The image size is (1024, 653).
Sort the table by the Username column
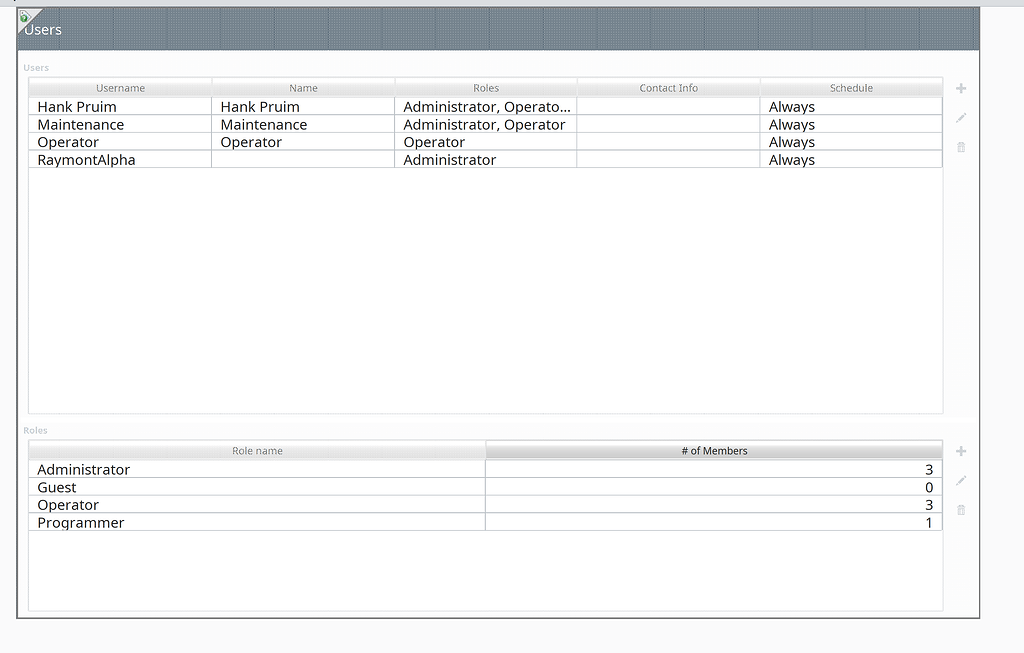[120, 88]
